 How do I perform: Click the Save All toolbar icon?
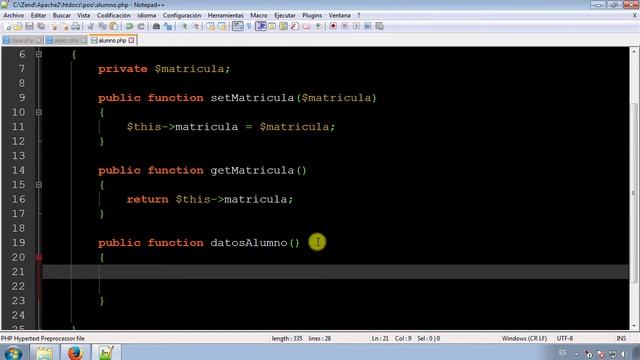(x=41, y=27)
